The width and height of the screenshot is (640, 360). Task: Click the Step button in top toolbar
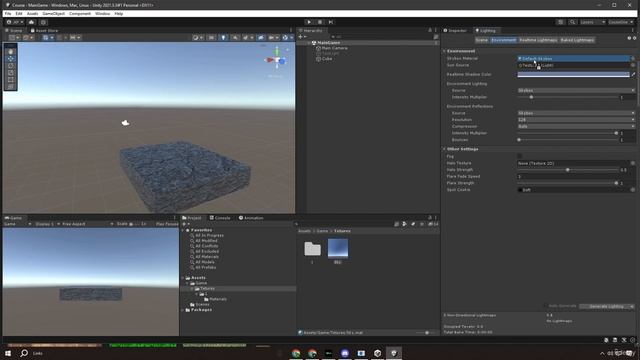331,22
